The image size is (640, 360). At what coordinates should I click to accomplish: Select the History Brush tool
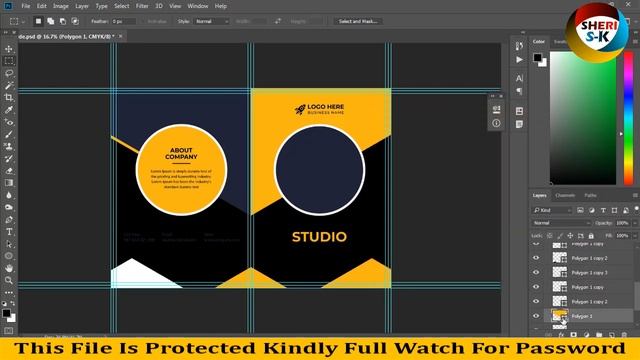9,158
